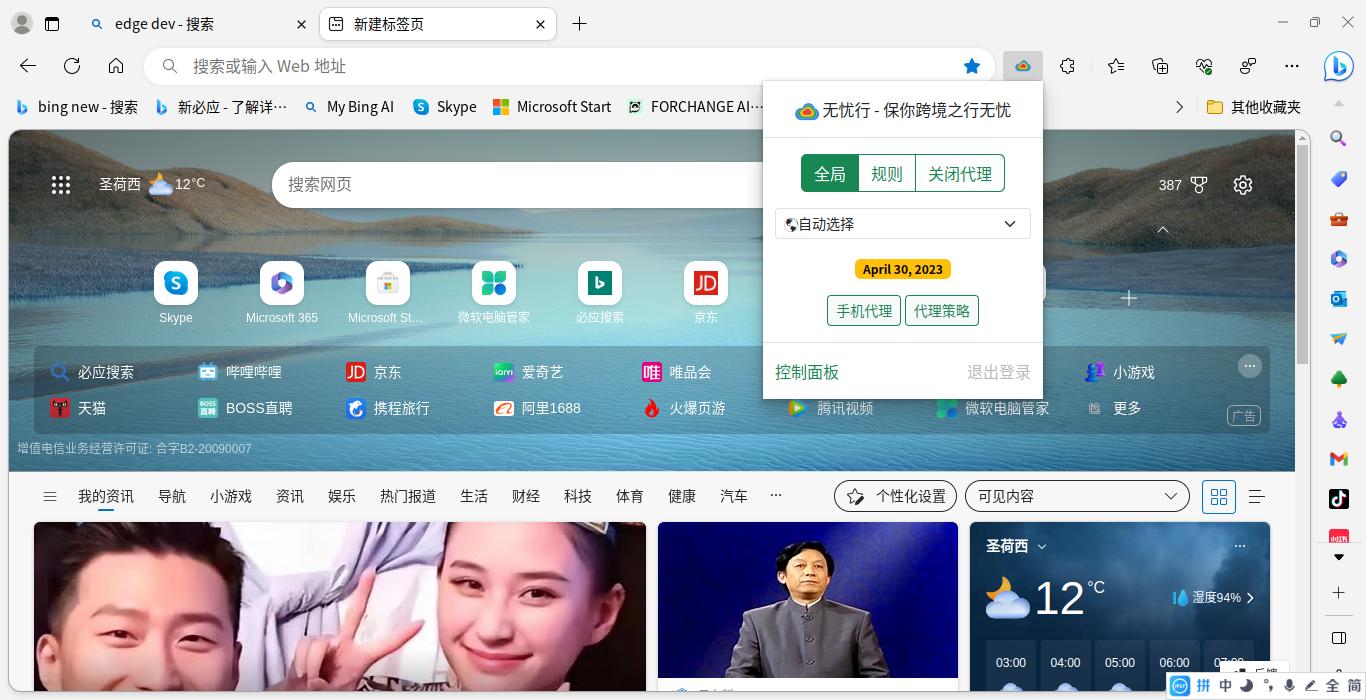Open TikTok from the sidebar
1366x700 pixels.
(1338, 498)
